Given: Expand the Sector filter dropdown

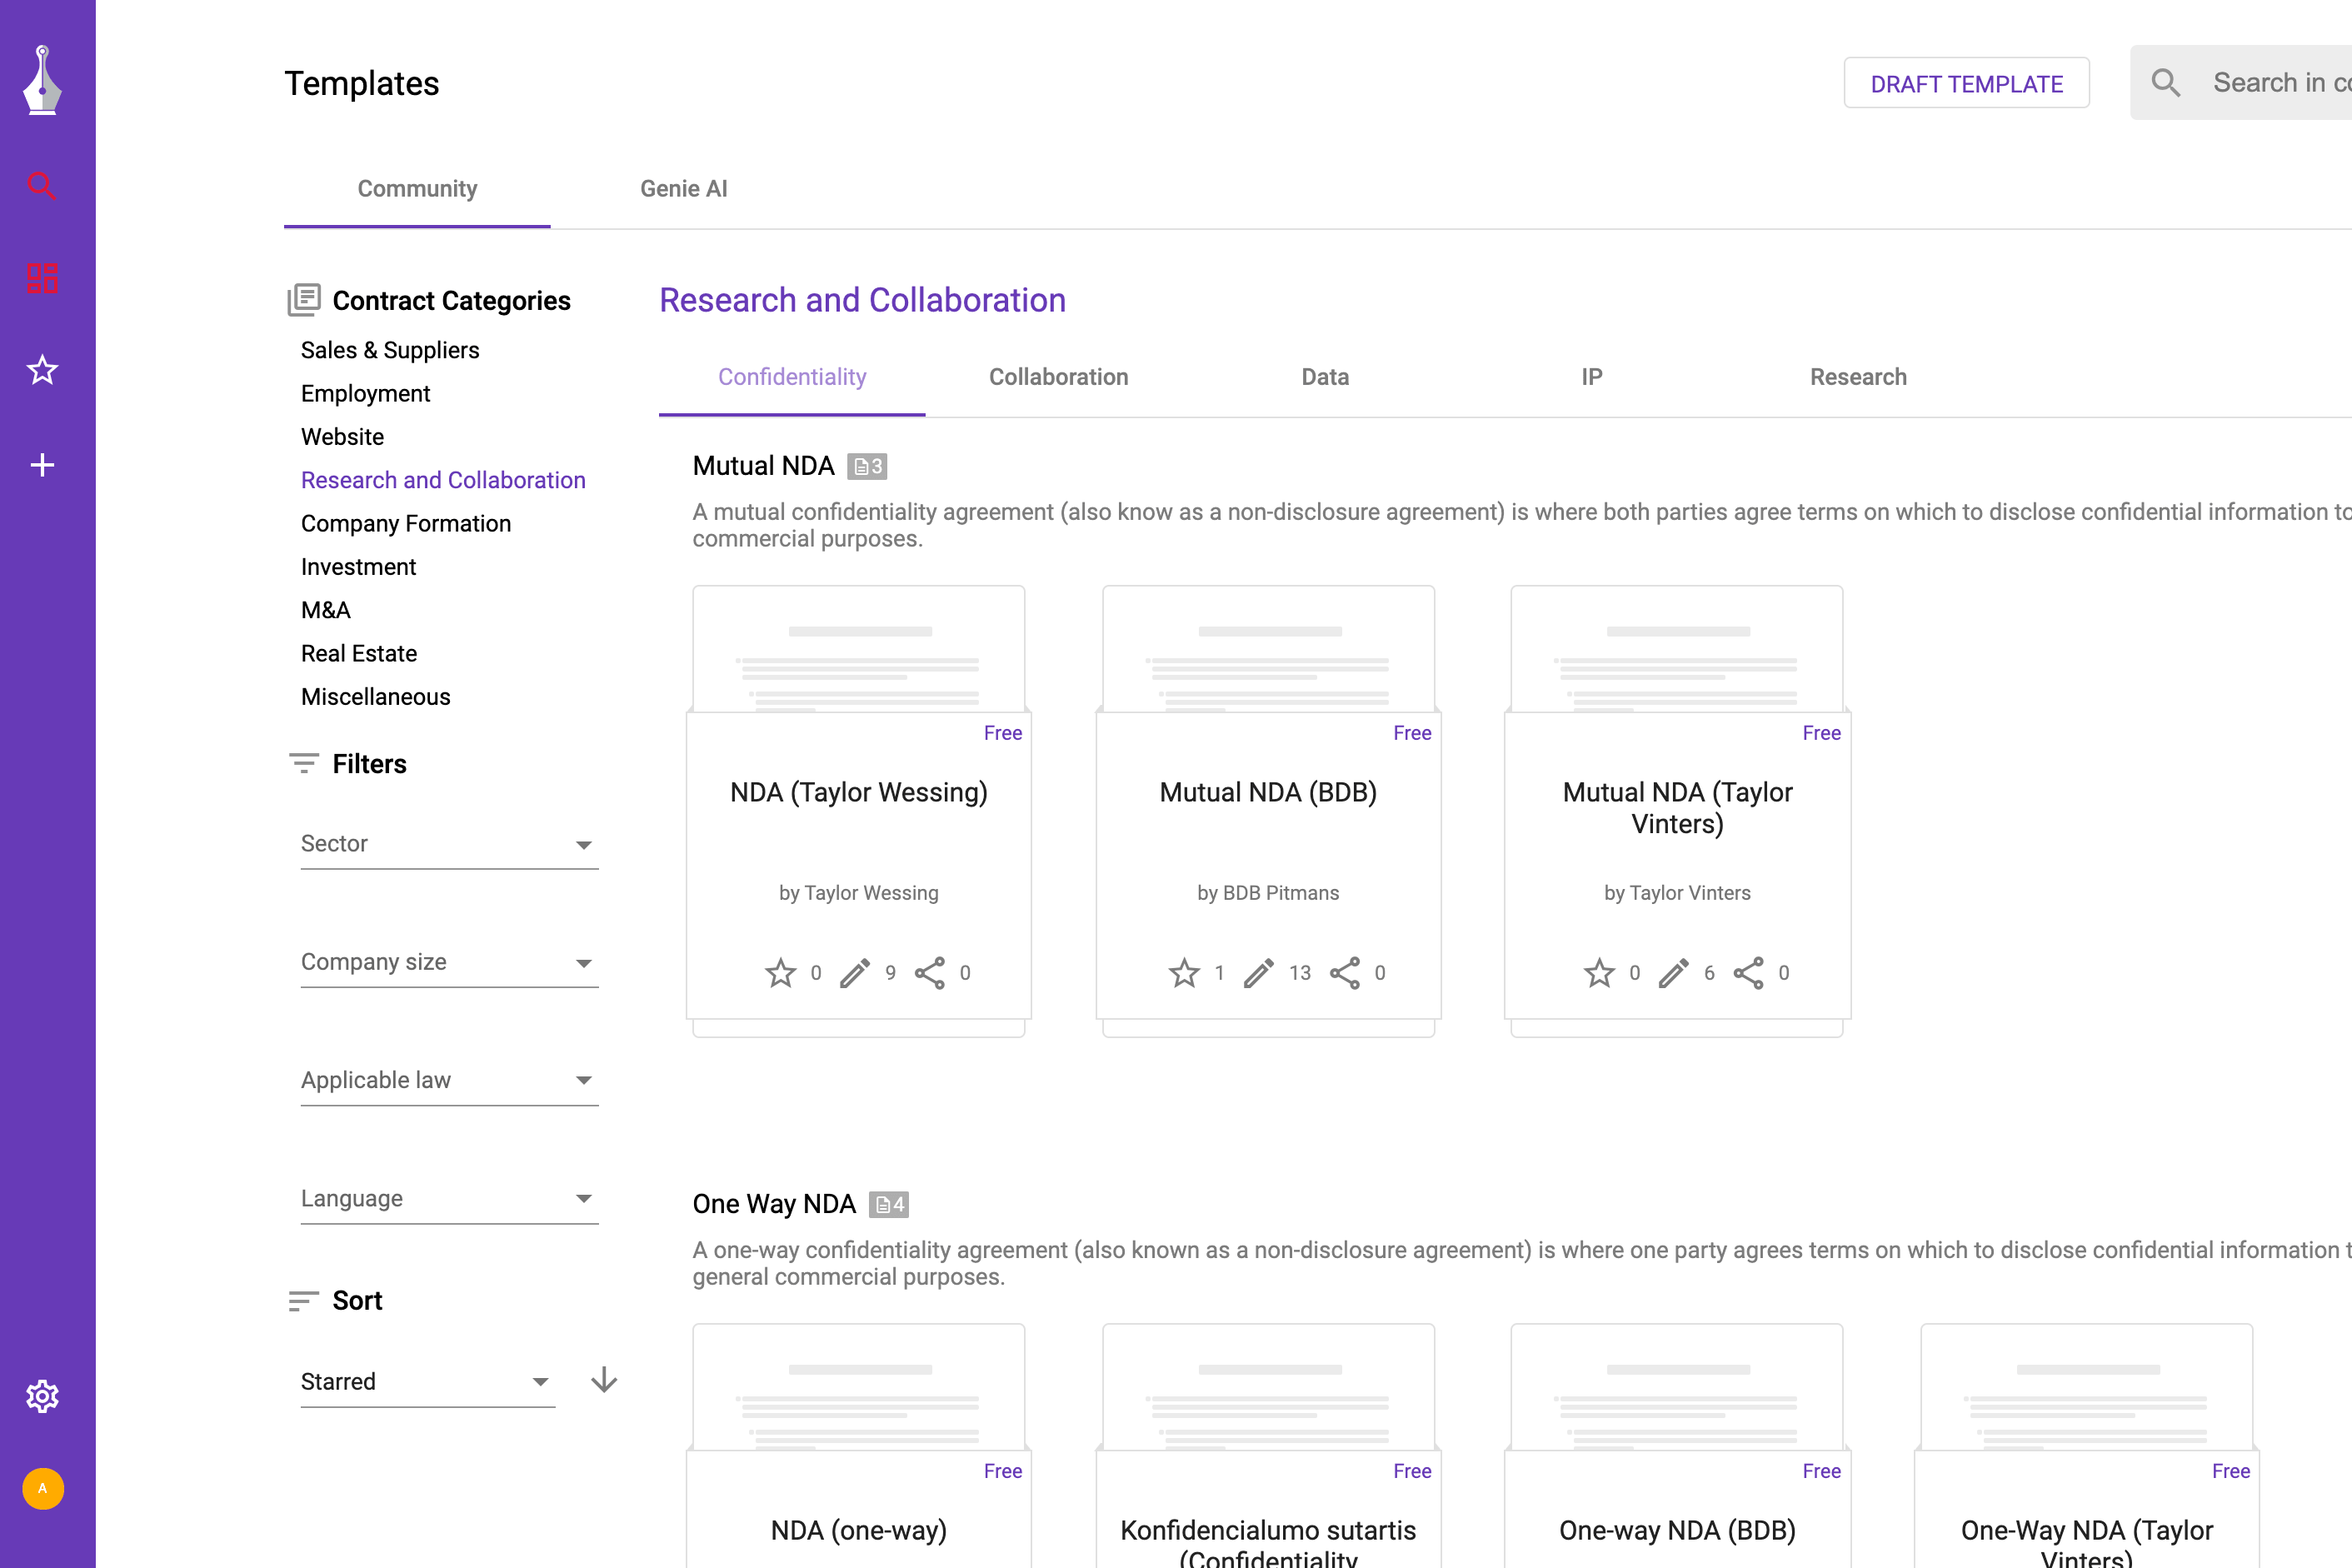Looking at the screenshot, I should [x=449, y=844].
